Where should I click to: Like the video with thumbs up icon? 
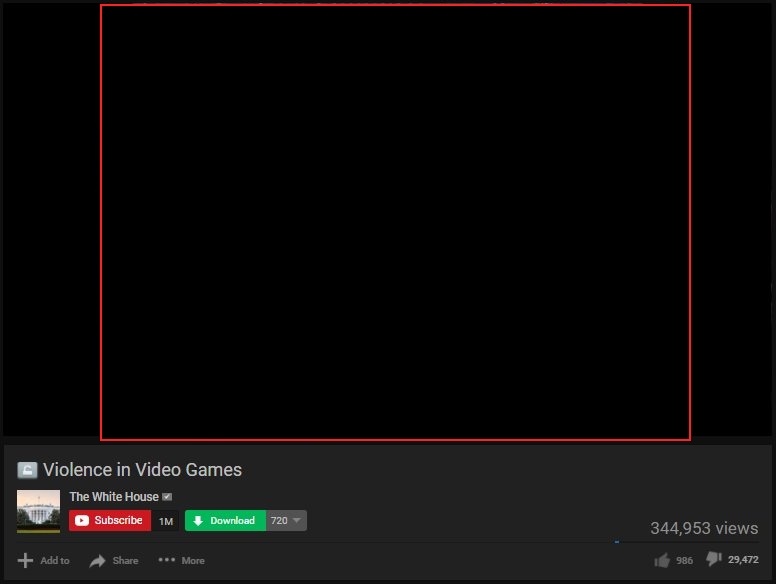coord(662,560)
